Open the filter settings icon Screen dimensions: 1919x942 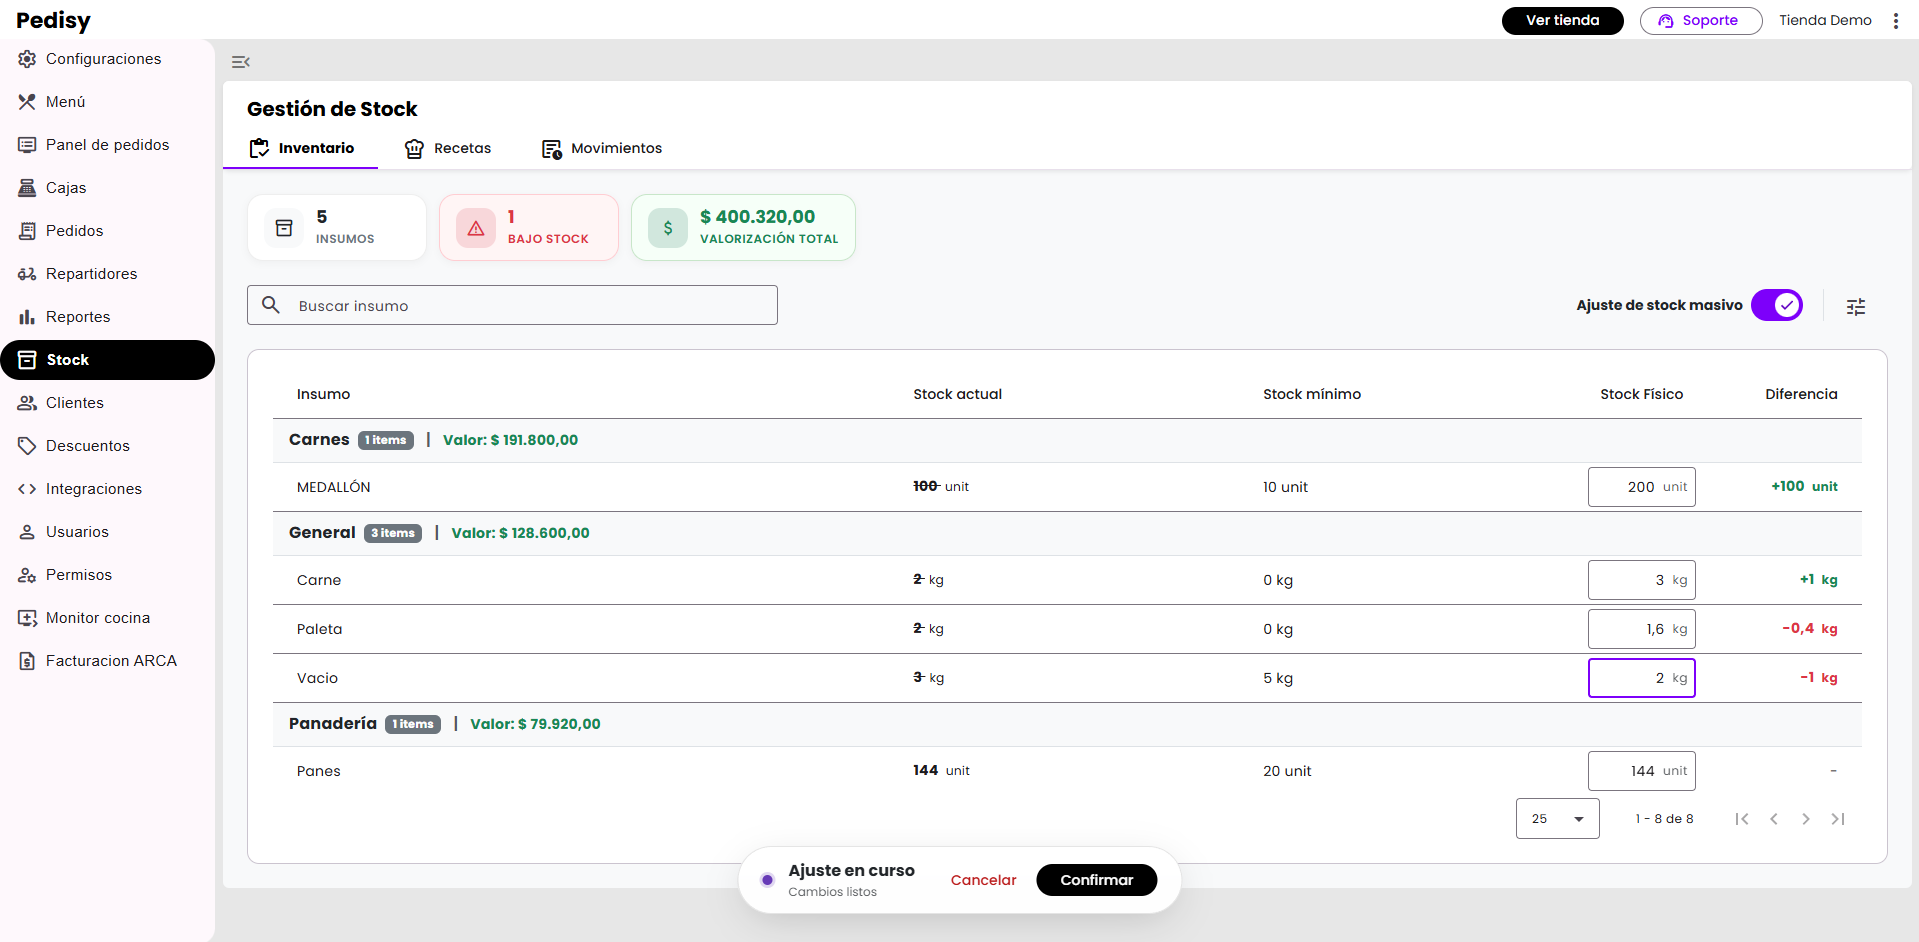click(1855, 307)
